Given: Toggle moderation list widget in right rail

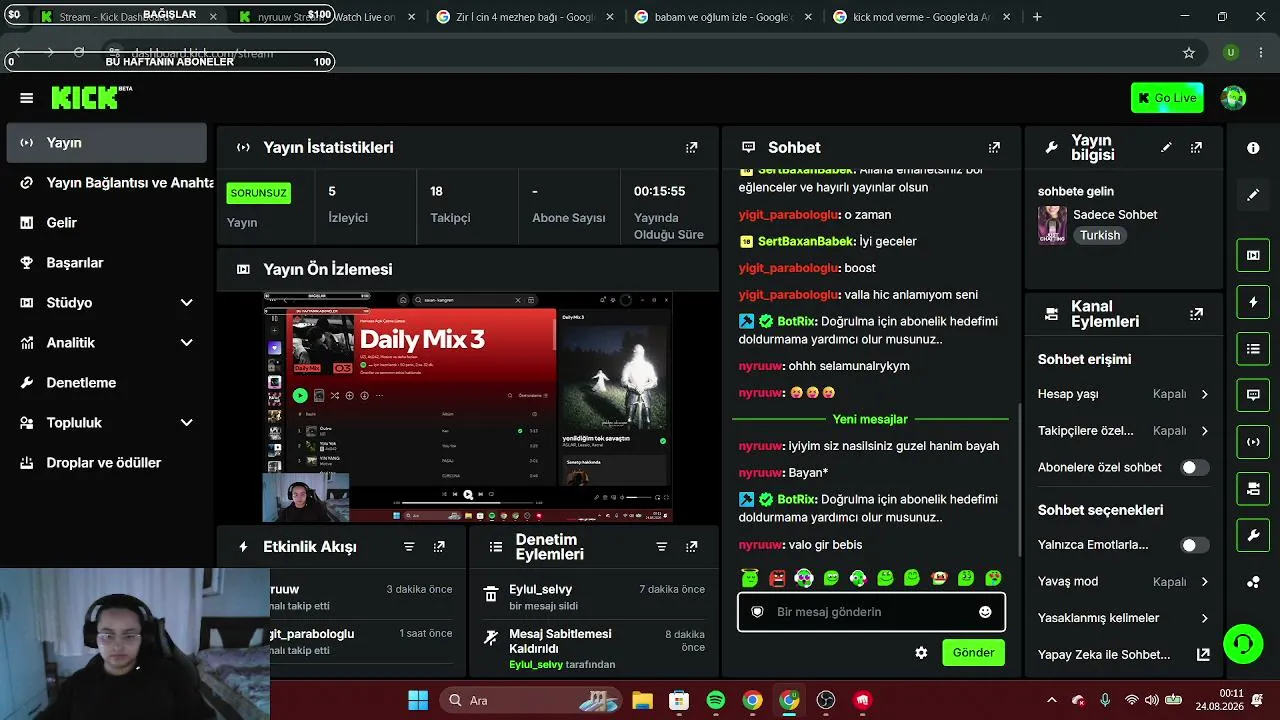Looking at the screenshot, I should 1253,349.
